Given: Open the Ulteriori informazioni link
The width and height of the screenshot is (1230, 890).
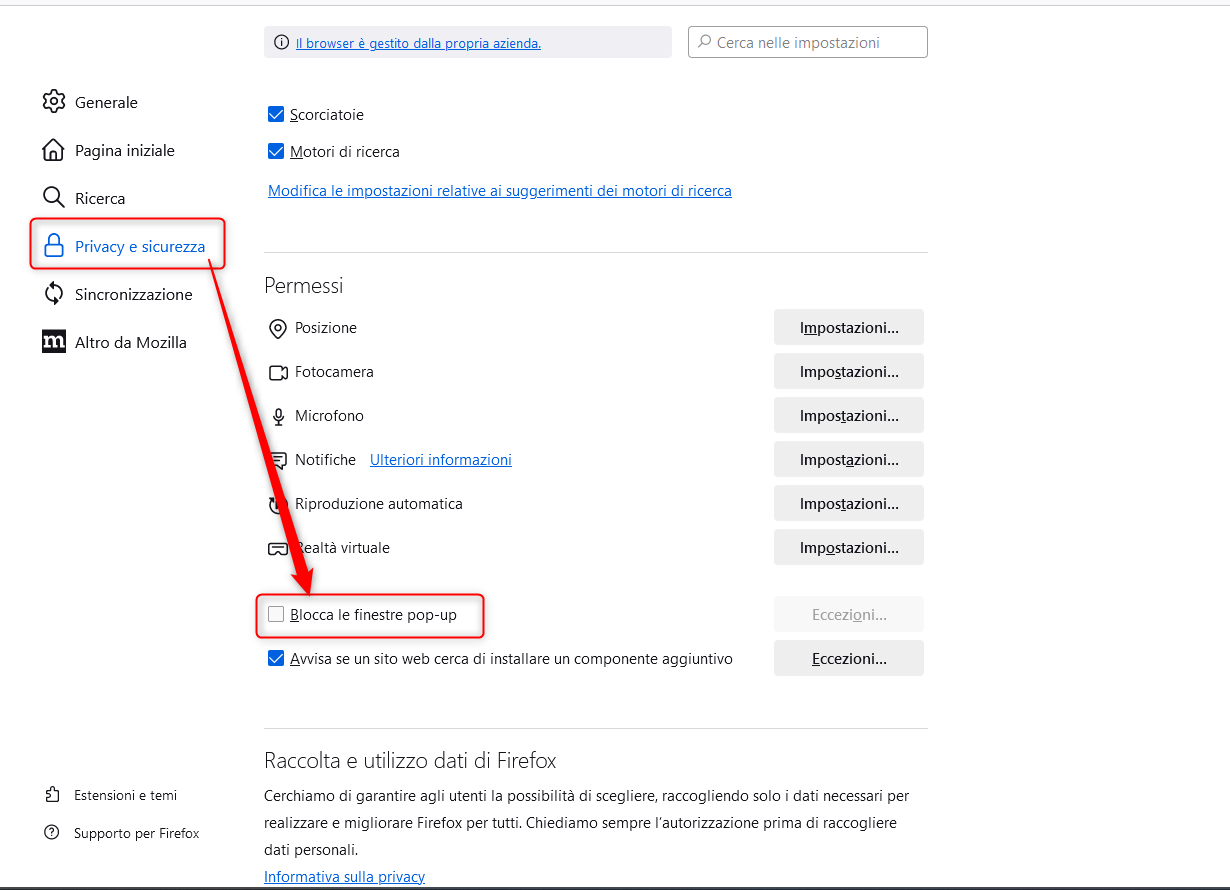Looking at the screenshot, I should click(x=440, y=460).
